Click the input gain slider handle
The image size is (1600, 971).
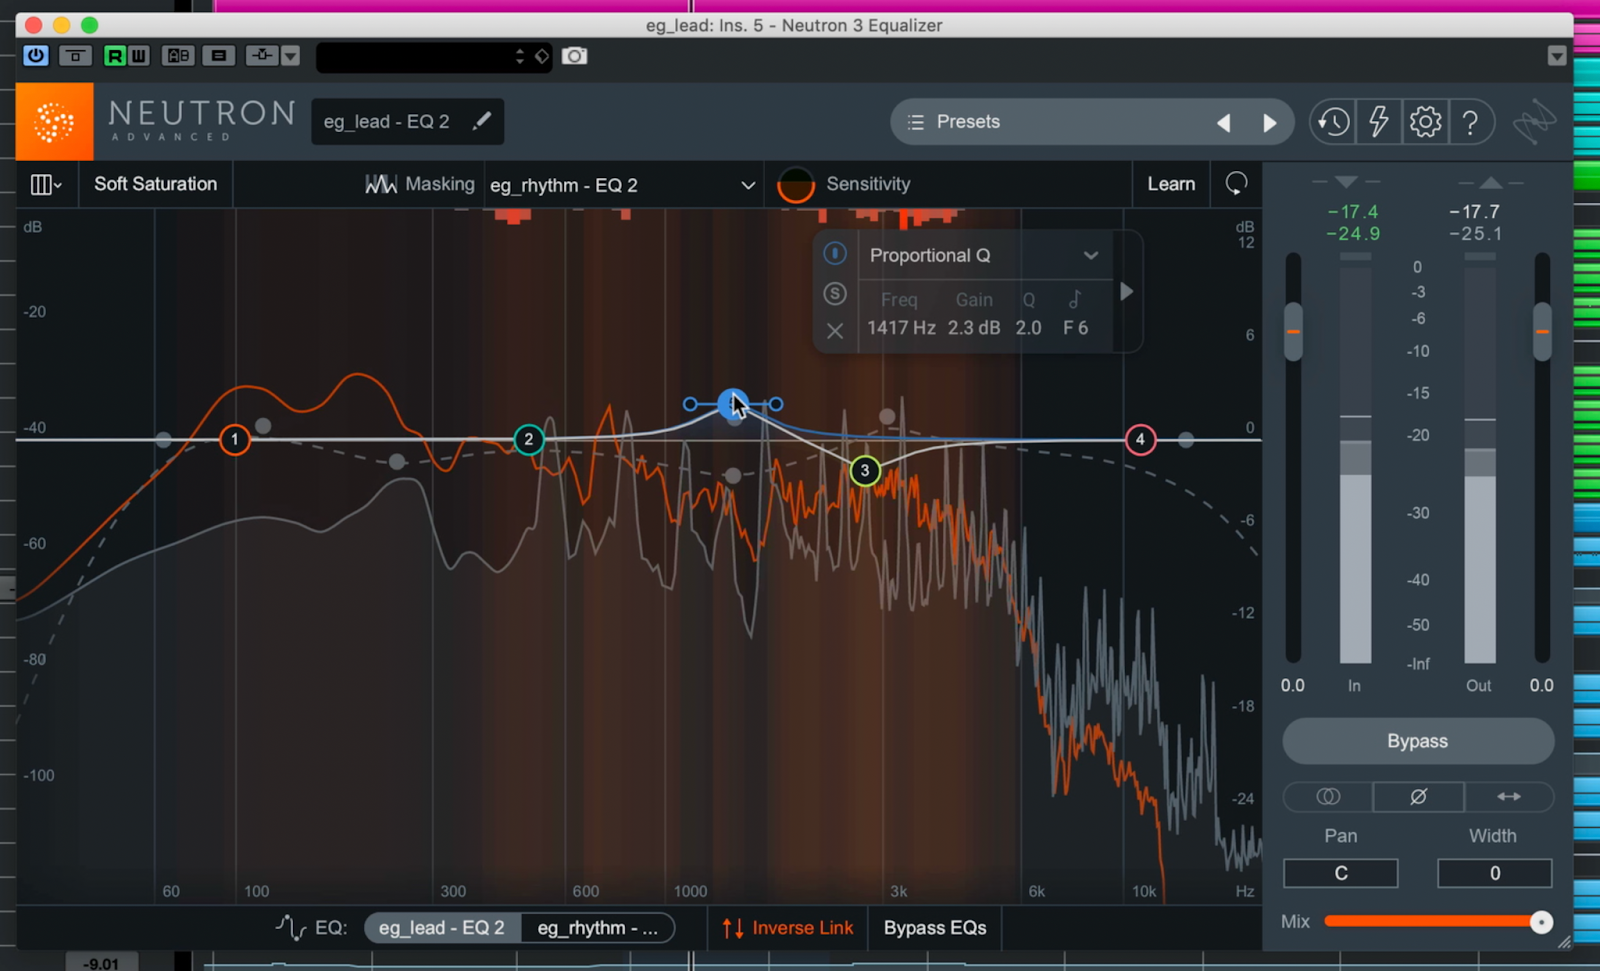(x=1293, y=331)
